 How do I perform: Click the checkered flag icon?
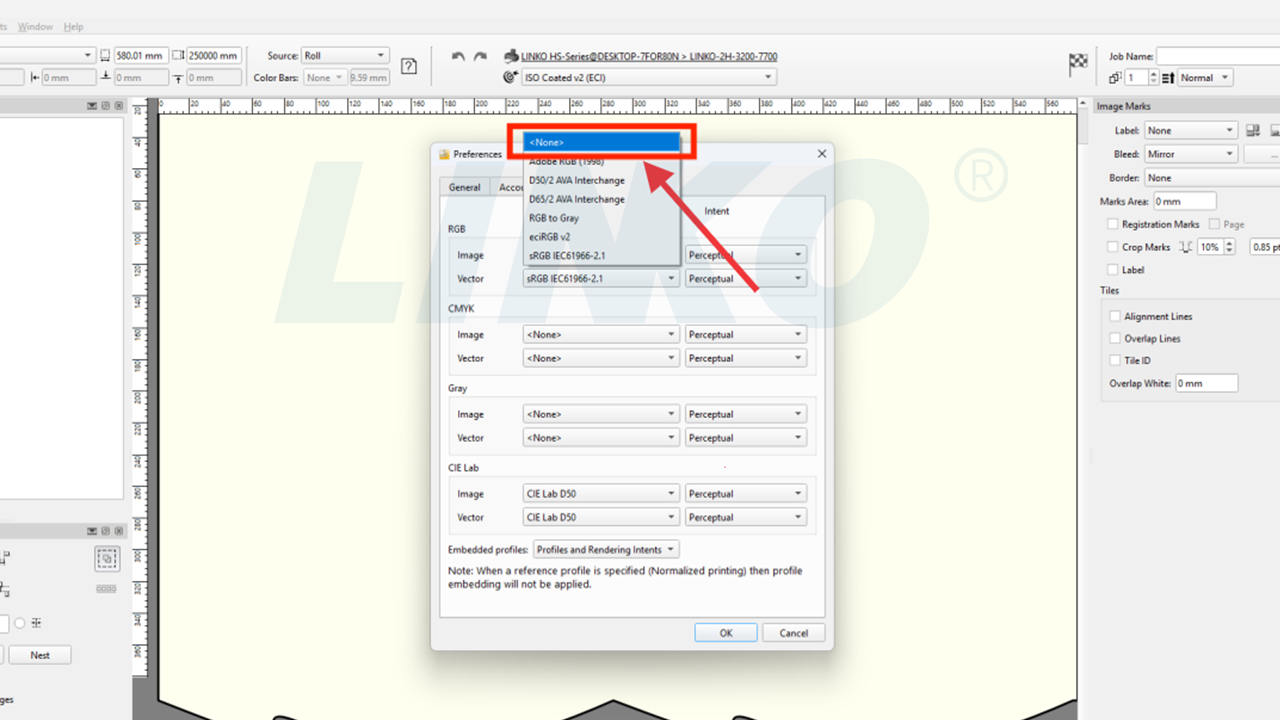(x=1078, y=65)
